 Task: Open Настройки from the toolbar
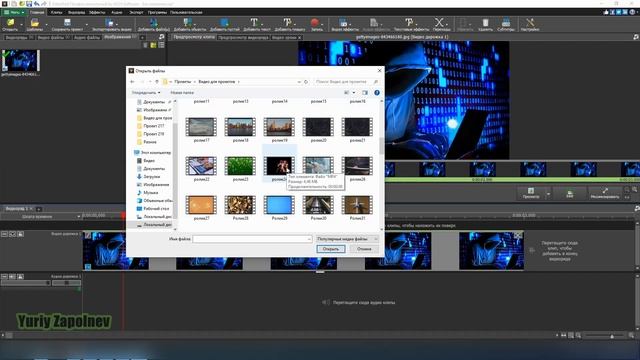click(x=530, y=24)
